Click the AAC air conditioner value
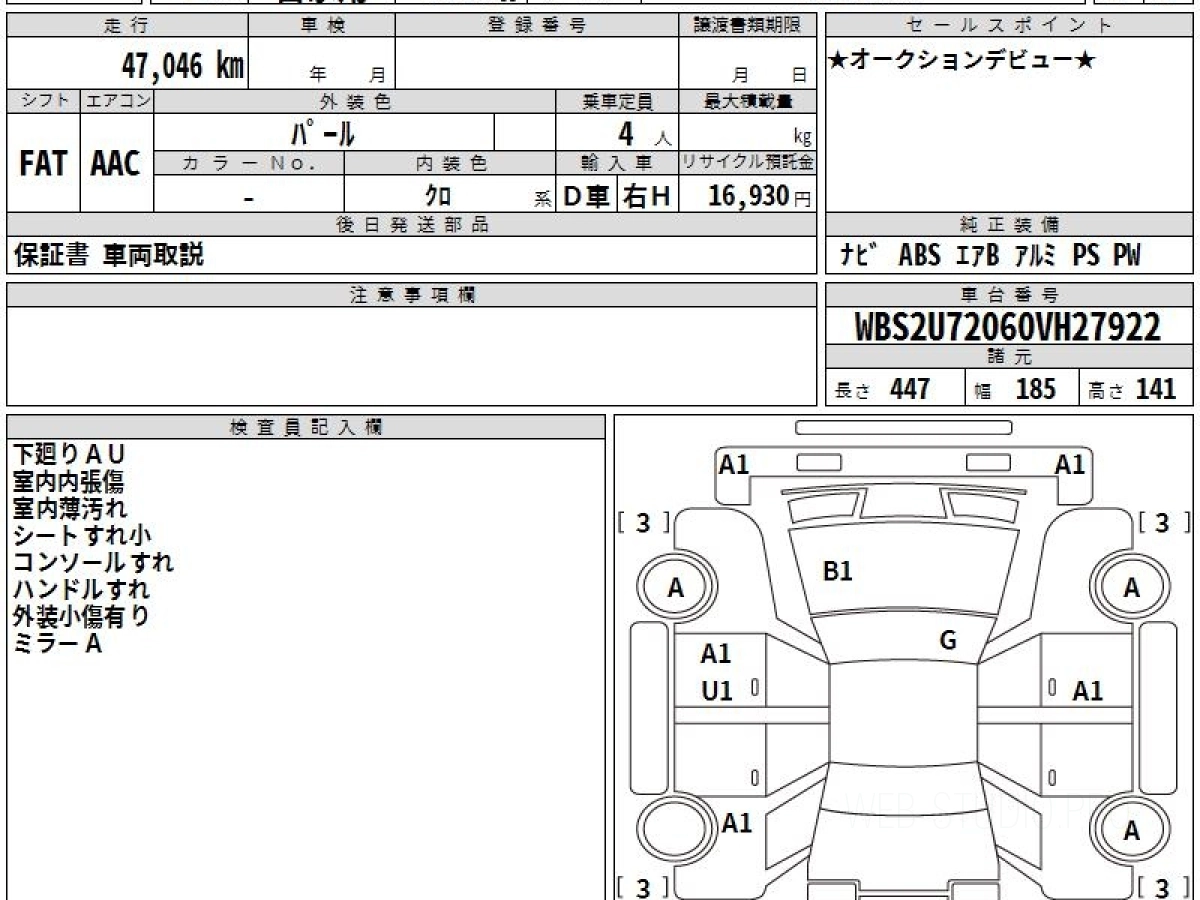The height and width of the screenshot is (900, 1200). (x=116, y=164)
